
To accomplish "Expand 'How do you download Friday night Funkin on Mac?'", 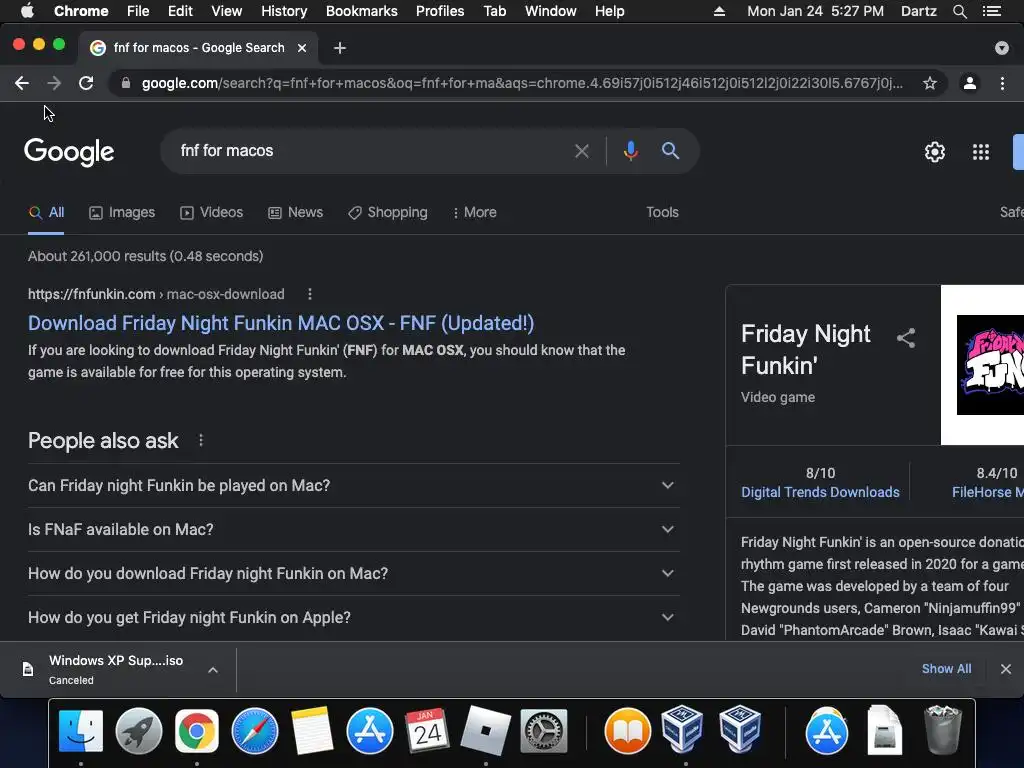I will 353,573.
